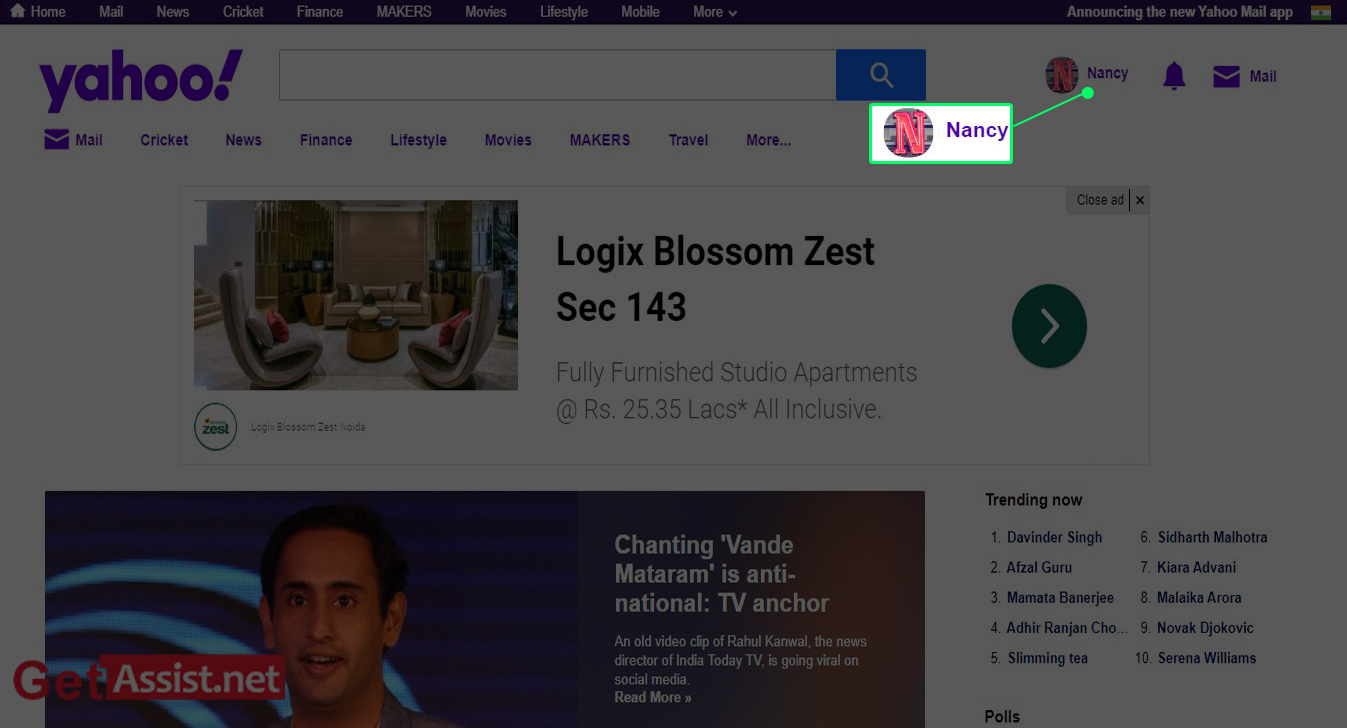
Task: Open MAKERS in the top bar
Action: click(404, 12)
